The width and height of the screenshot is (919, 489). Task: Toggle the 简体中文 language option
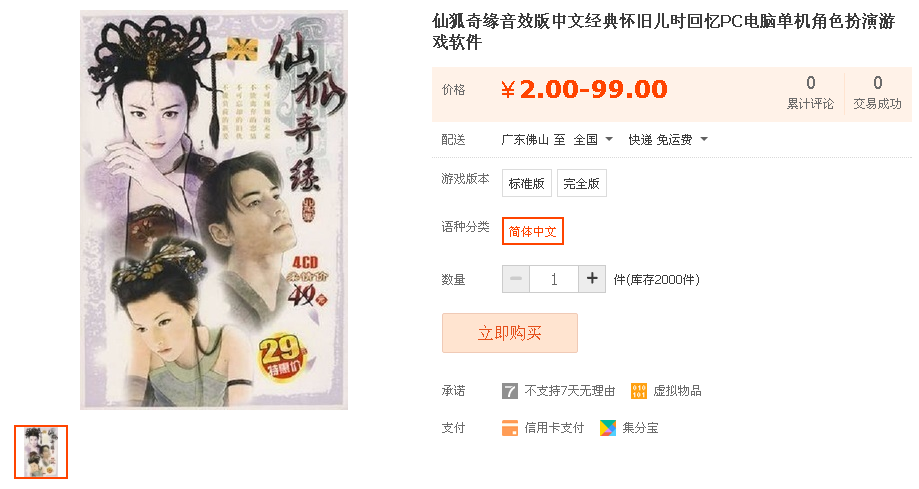tap(532, 231)
